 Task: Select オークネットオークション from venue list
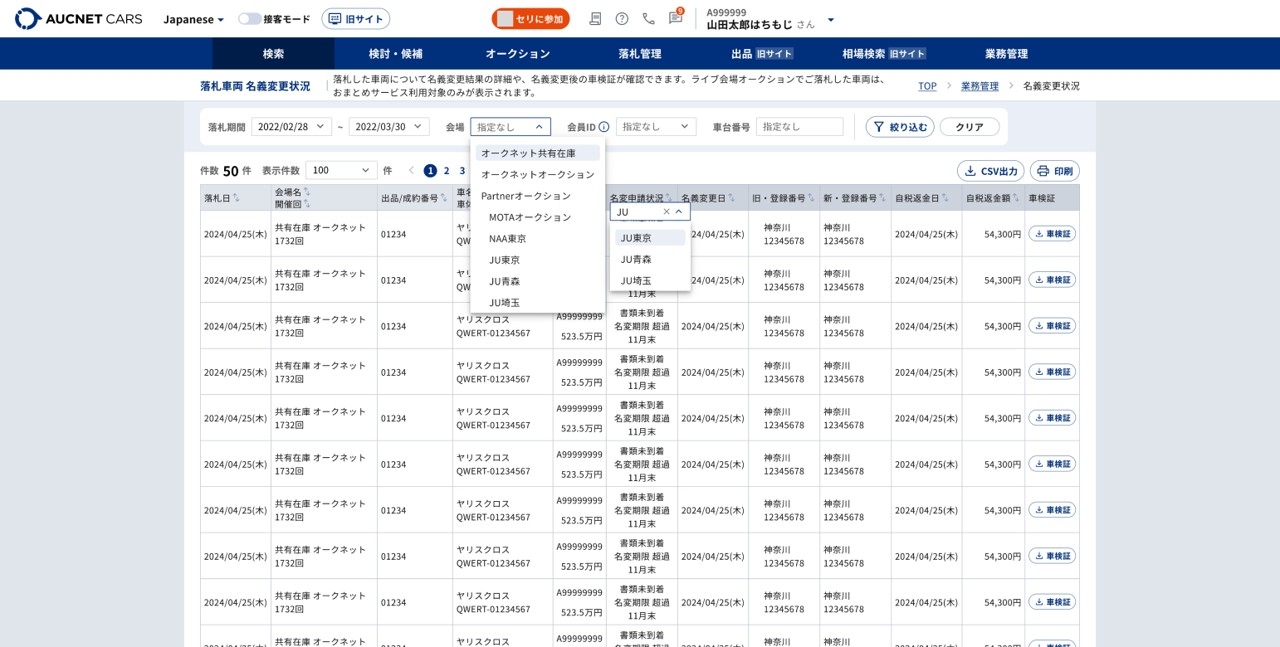537,174
